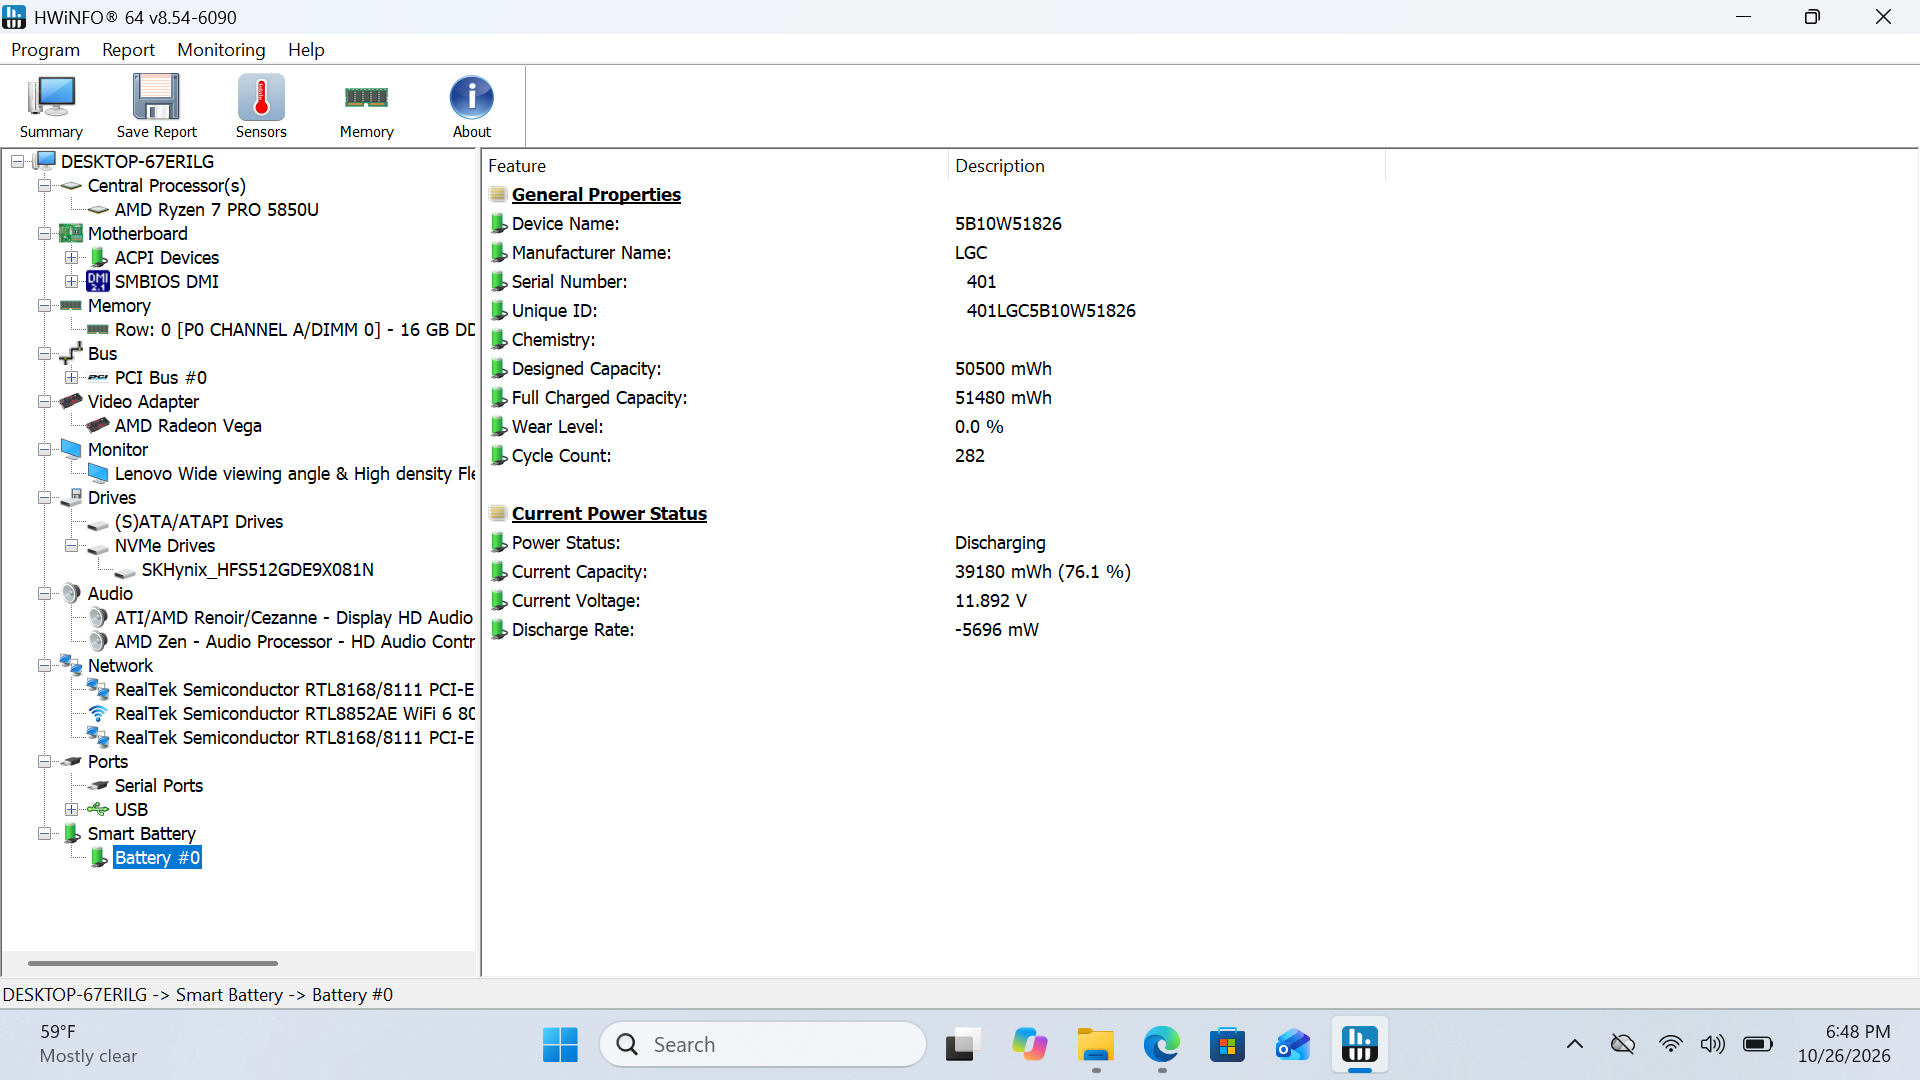Select AMD Radeon Vega in tree

coord(188,426)
